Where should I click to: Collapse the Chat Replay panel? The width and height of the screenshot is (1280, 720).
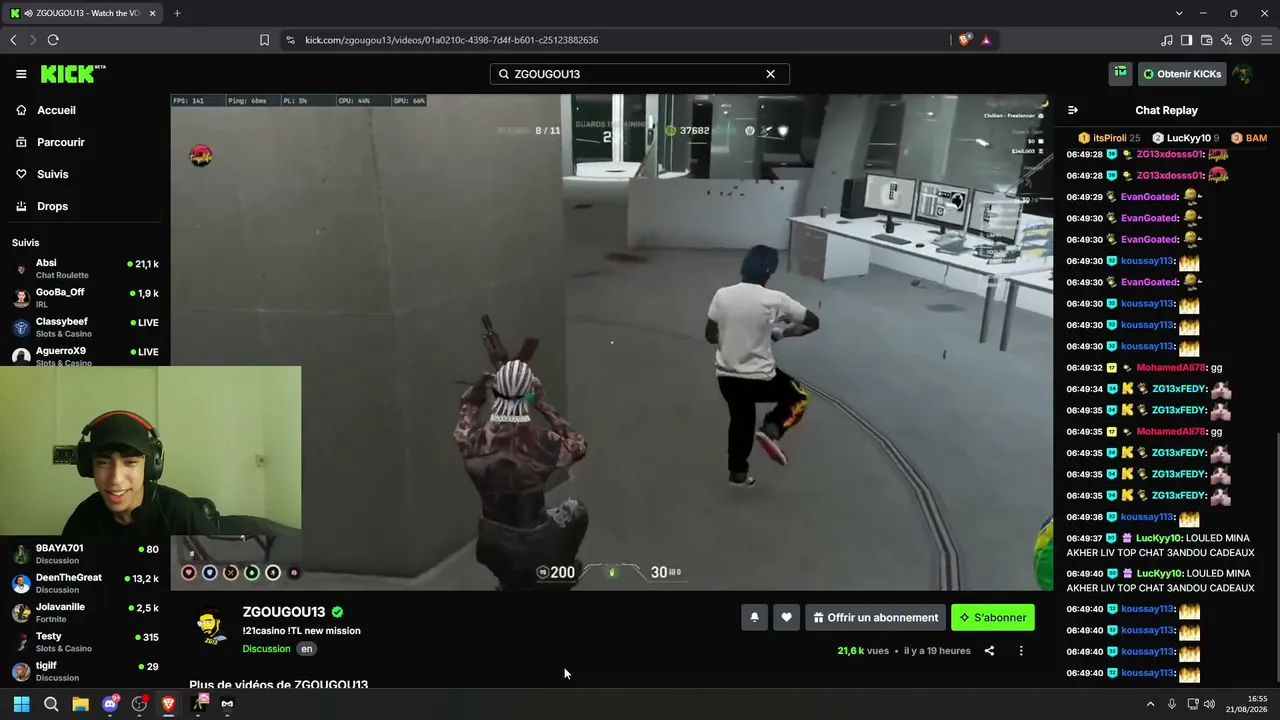[1073, 110]
